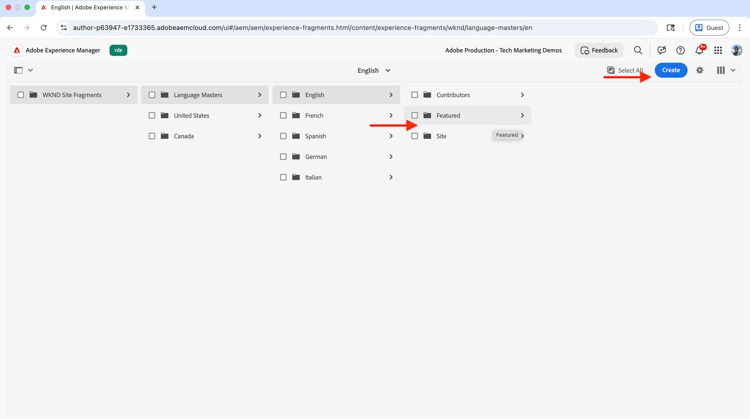This screenshot has width=750, height=419.
Task: Open the view settings gear icon
Action: 700,70
